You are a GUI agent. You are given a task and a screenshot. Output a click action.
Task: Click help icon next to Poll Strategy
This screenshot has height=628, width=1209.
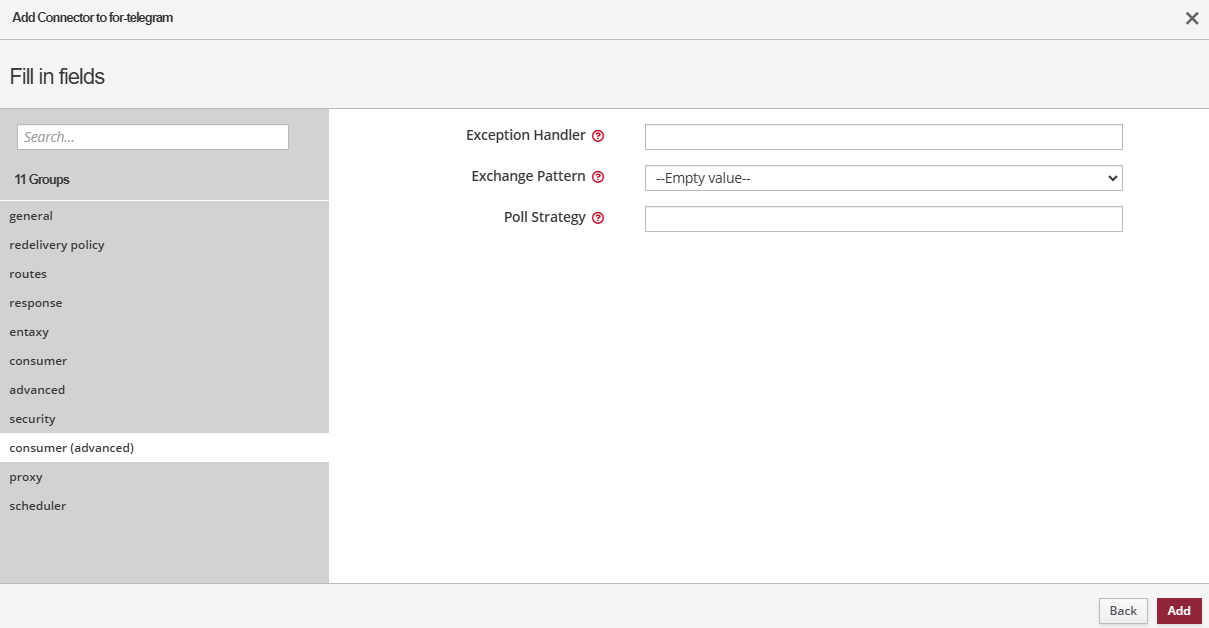pyautogui.click(x=598, y=218)
